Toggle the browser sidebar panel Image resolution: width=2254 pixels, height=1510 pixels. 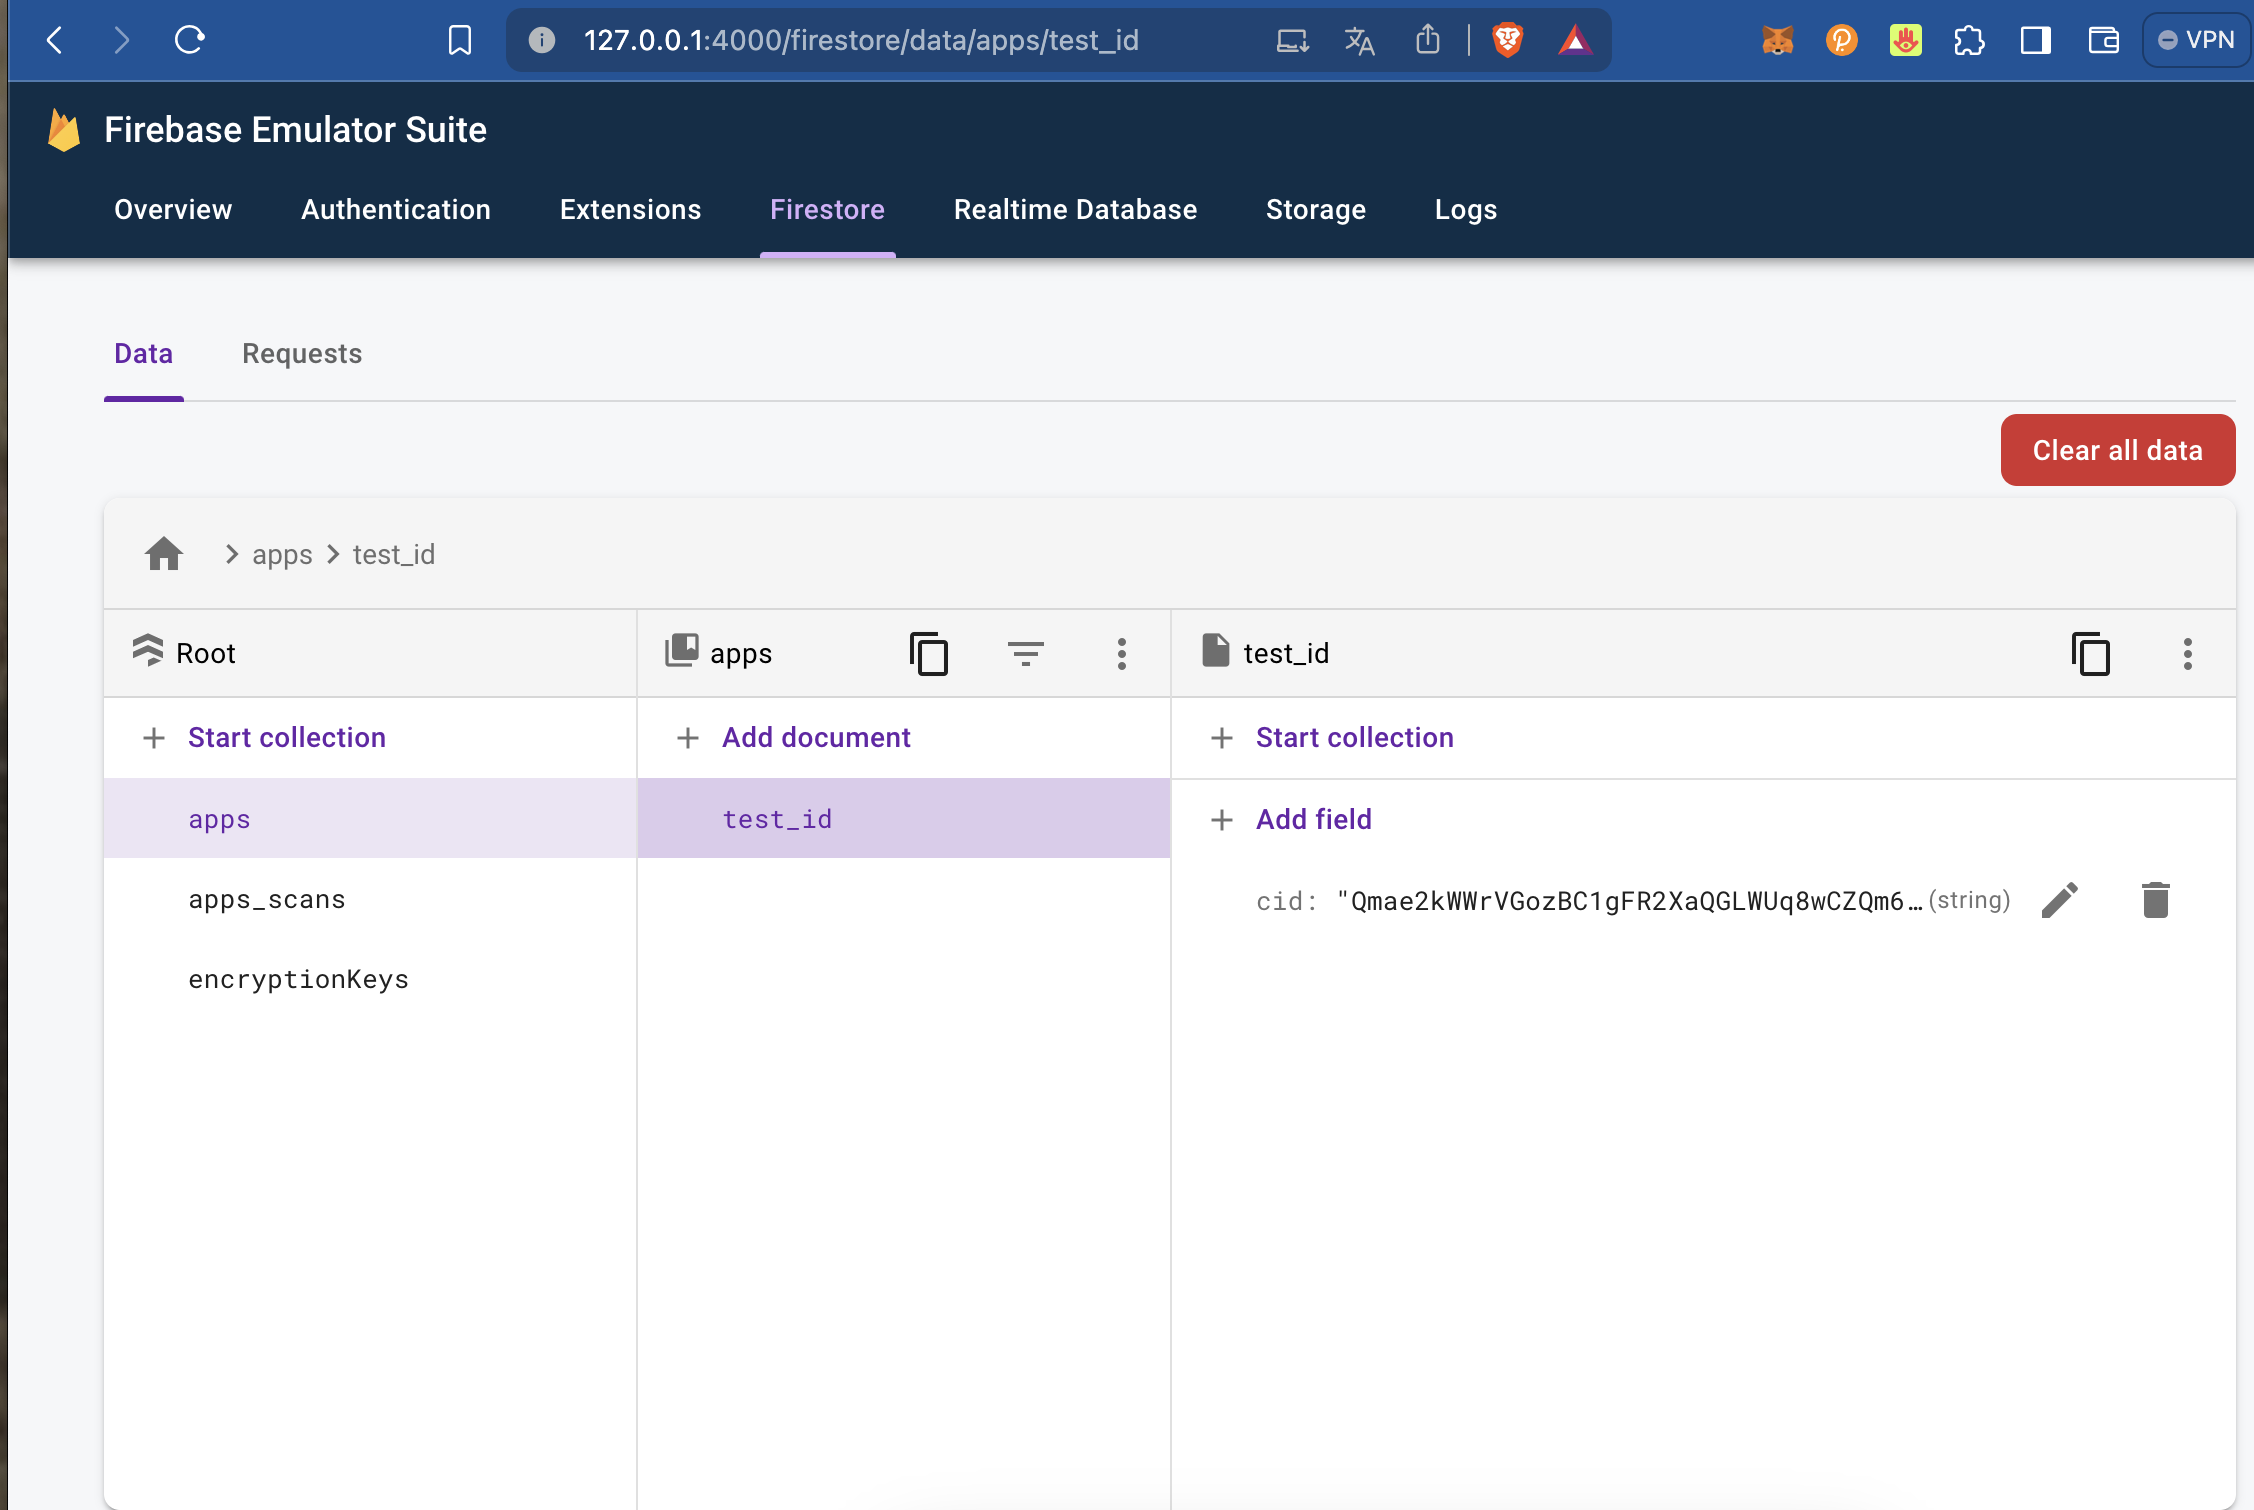[2036, 40]
